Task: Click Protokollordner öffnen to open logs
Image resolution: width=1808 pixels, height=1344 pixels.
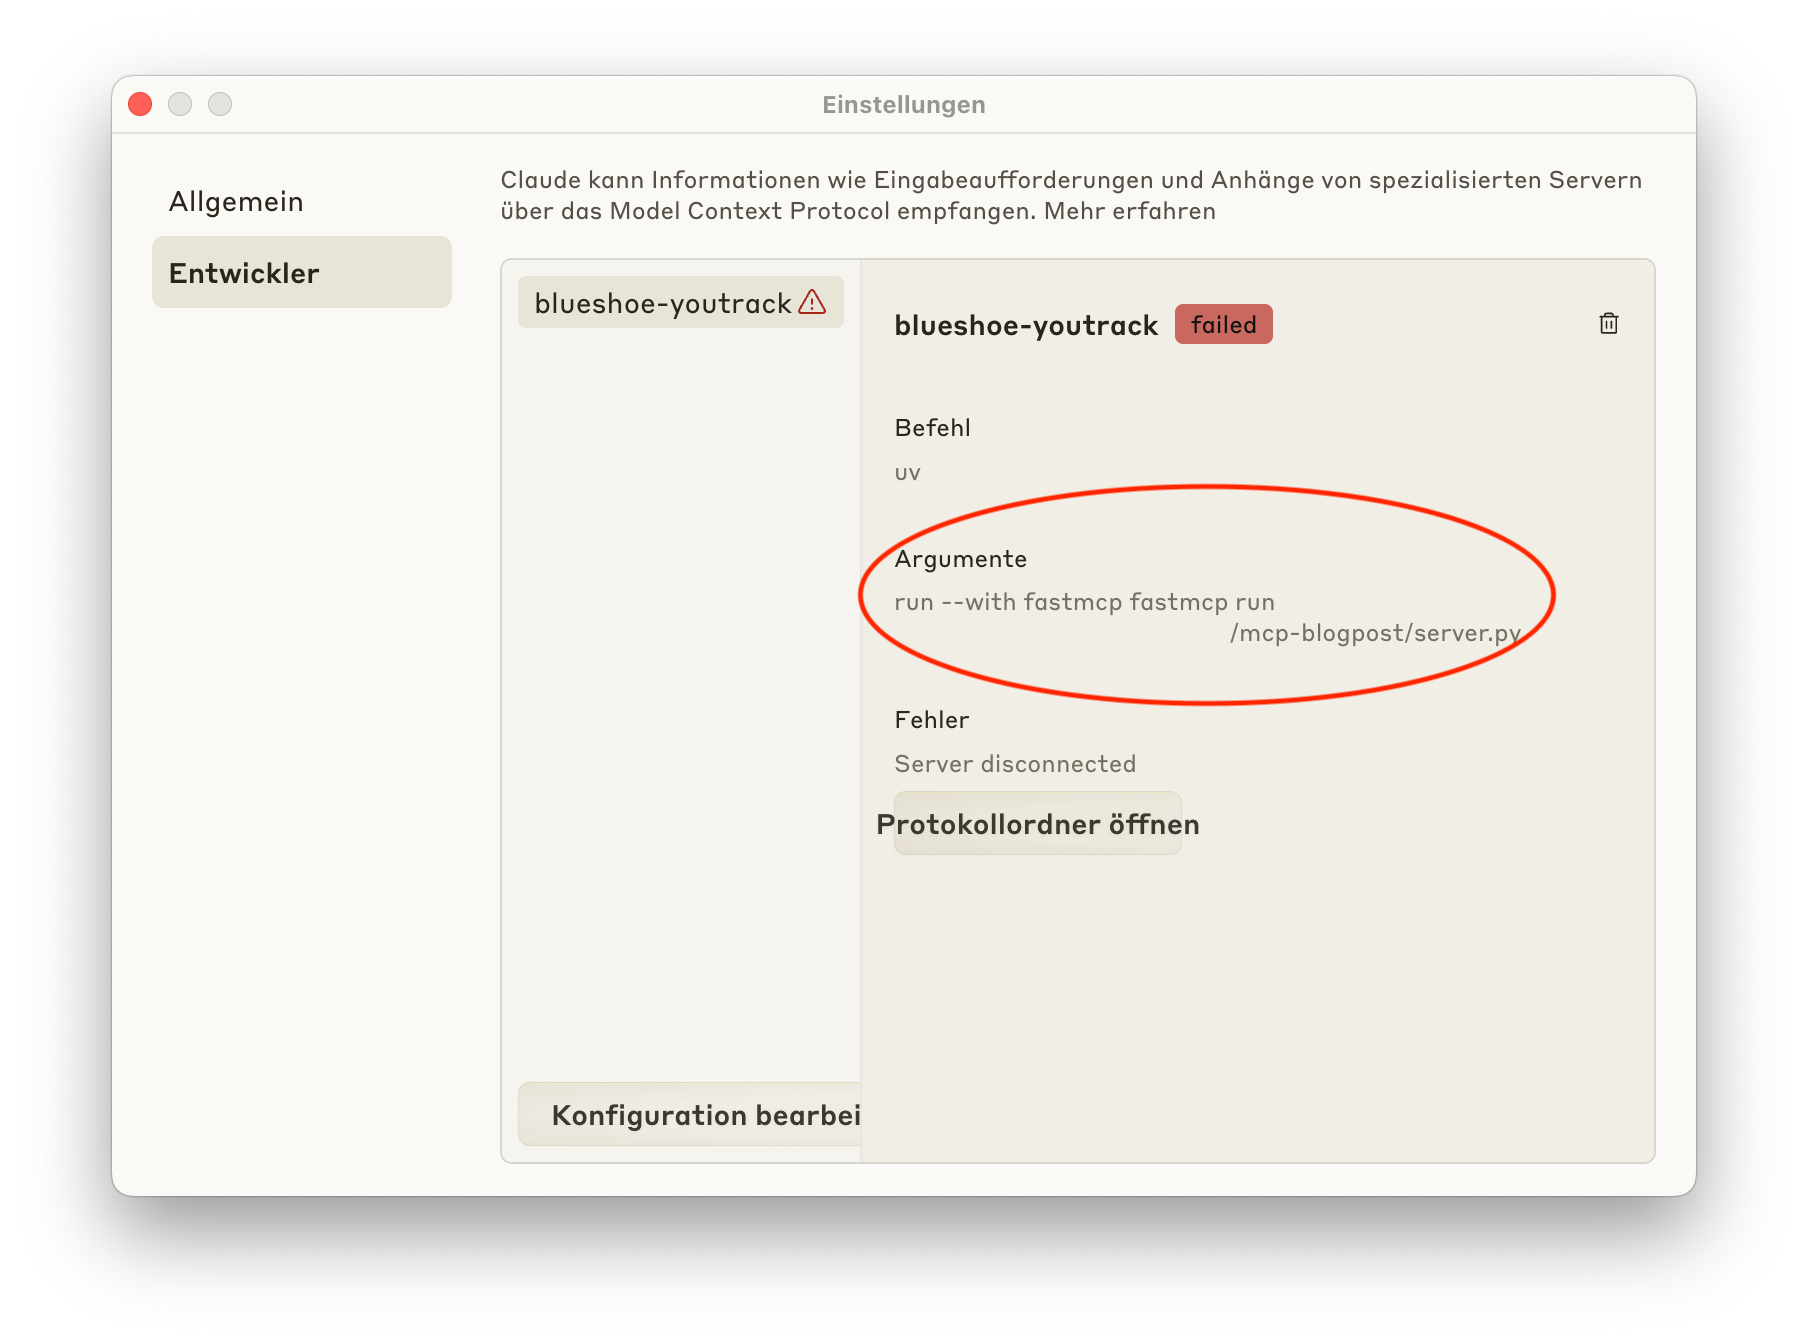Action: tap(1037, 823)
